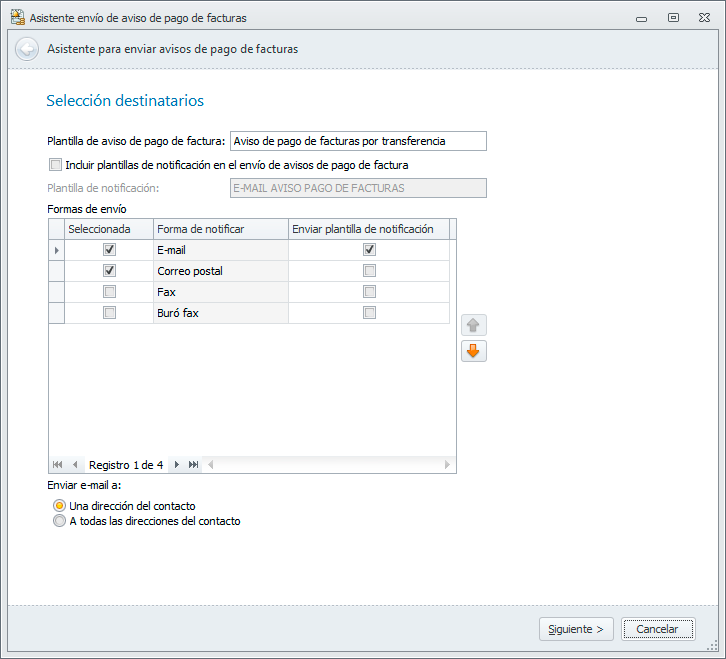The width and height of the screenshot is (726, 659).
Task: Go to next record in navigator
Action: coord(177,465)
